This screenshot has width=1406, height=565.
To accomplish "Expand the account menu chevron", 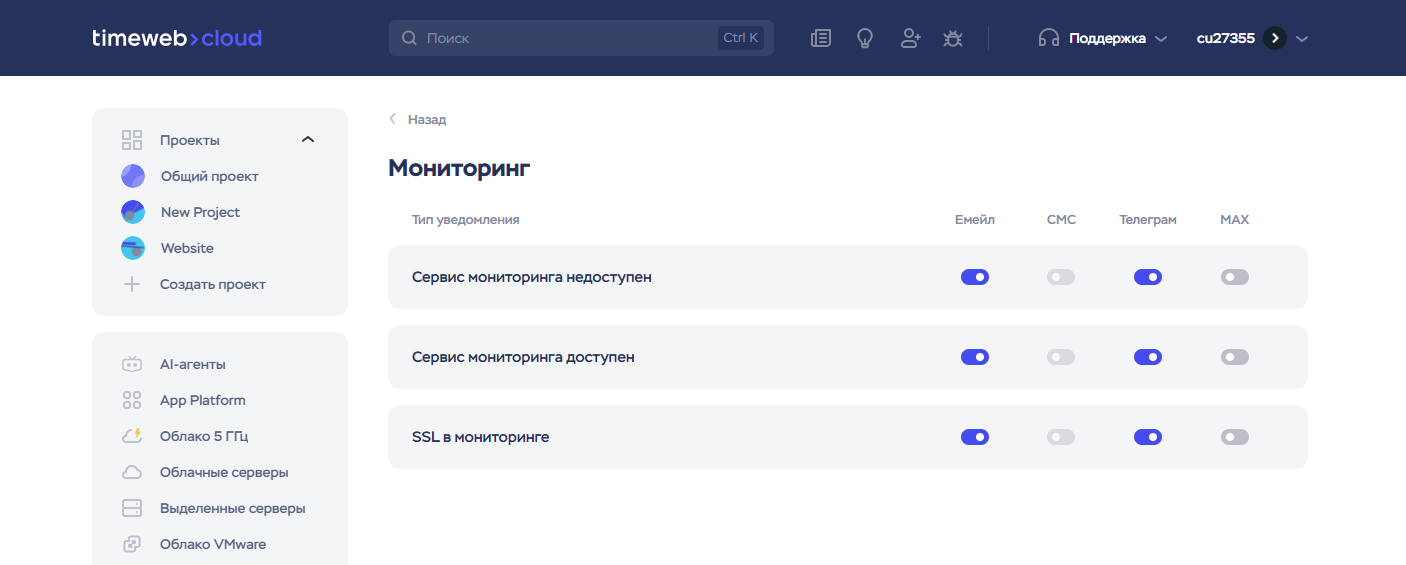I will click(x=1302, y=39).
